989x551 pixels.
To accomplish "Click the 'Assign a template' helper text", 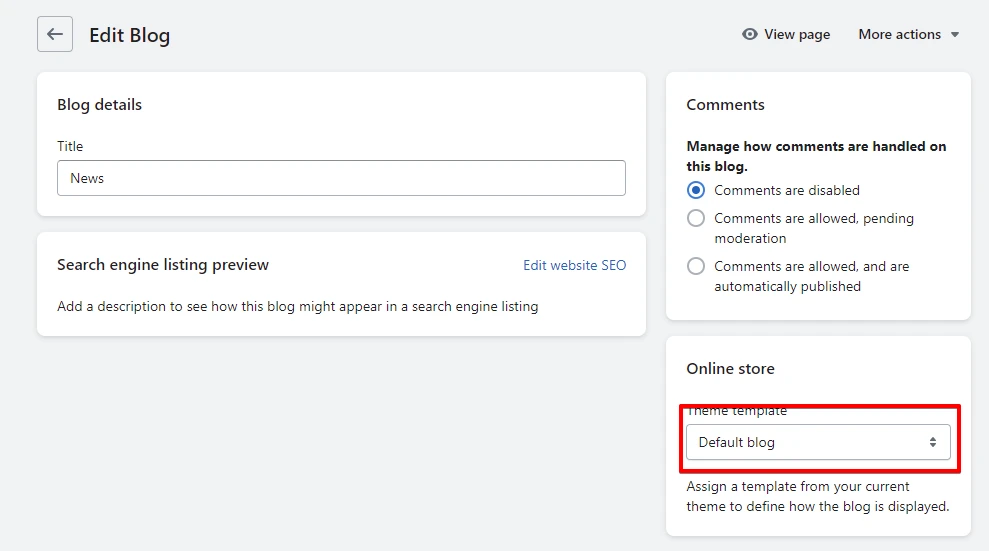I will tap(817, 496).
